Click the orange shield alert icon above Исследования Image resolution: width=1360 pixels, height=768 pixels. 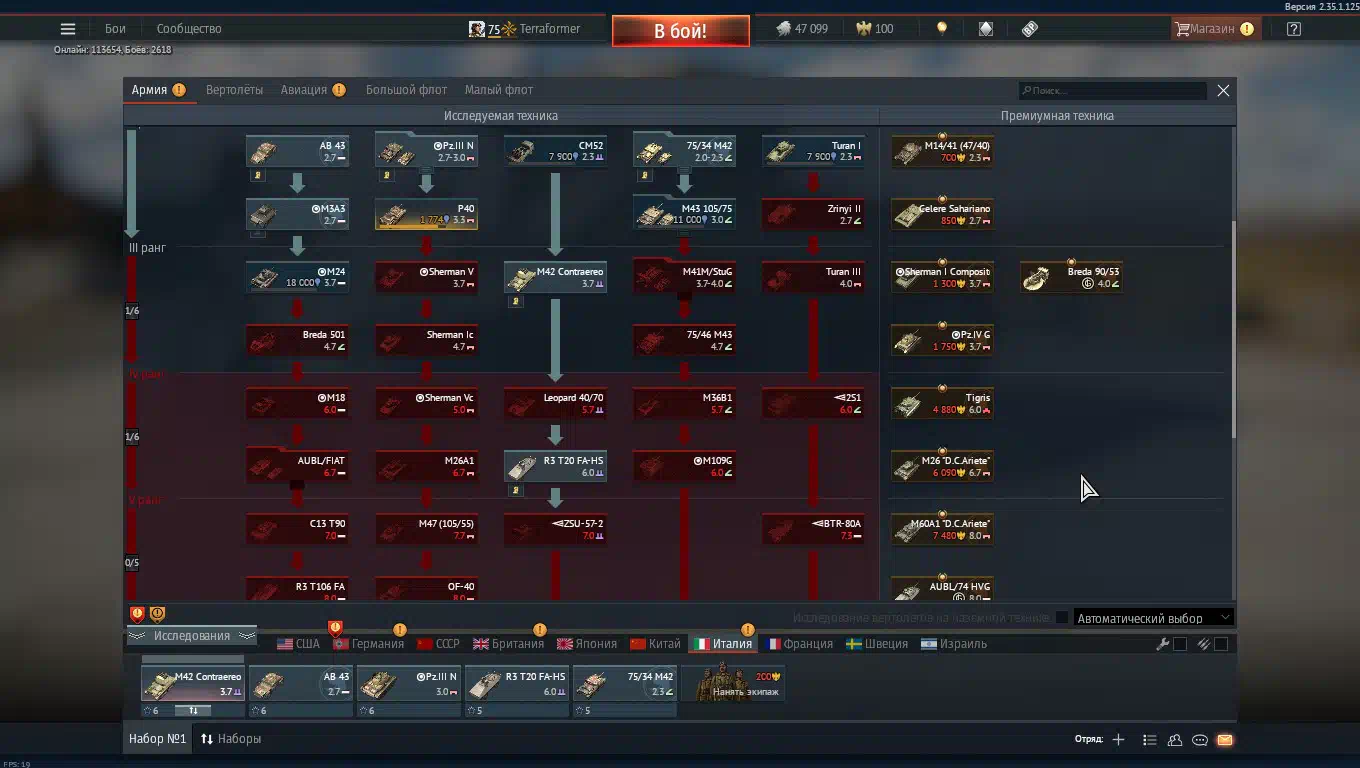click(157, 614)
